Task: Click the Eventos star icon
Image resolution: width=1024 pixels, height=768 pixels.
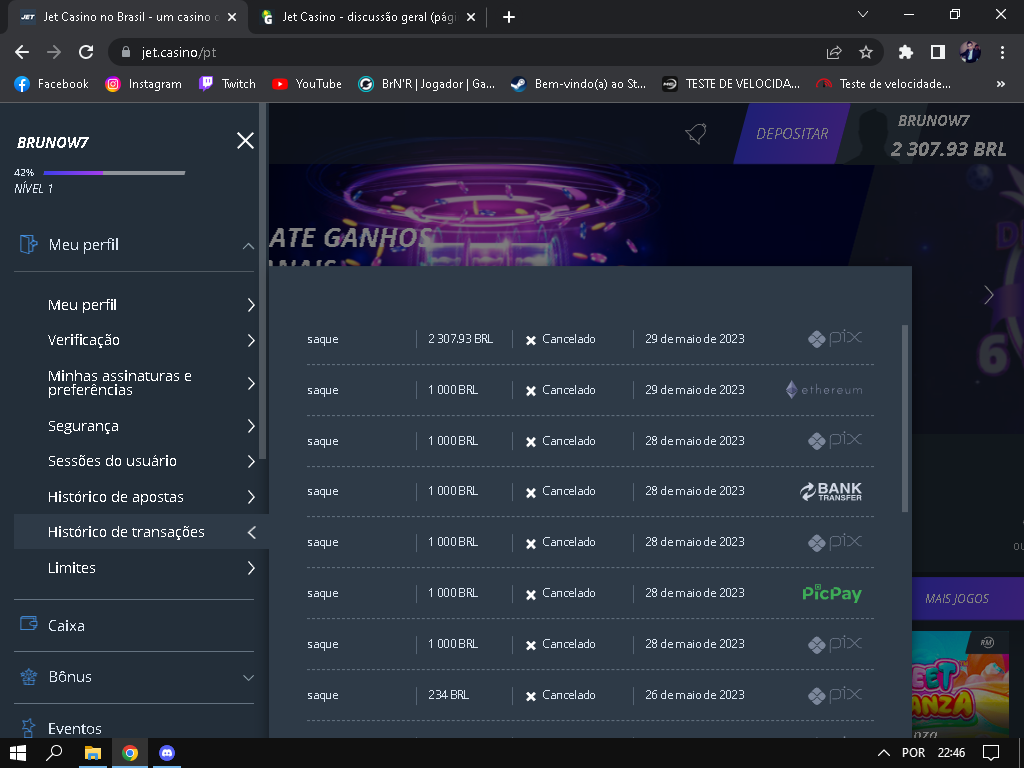Action: (29, 728)
